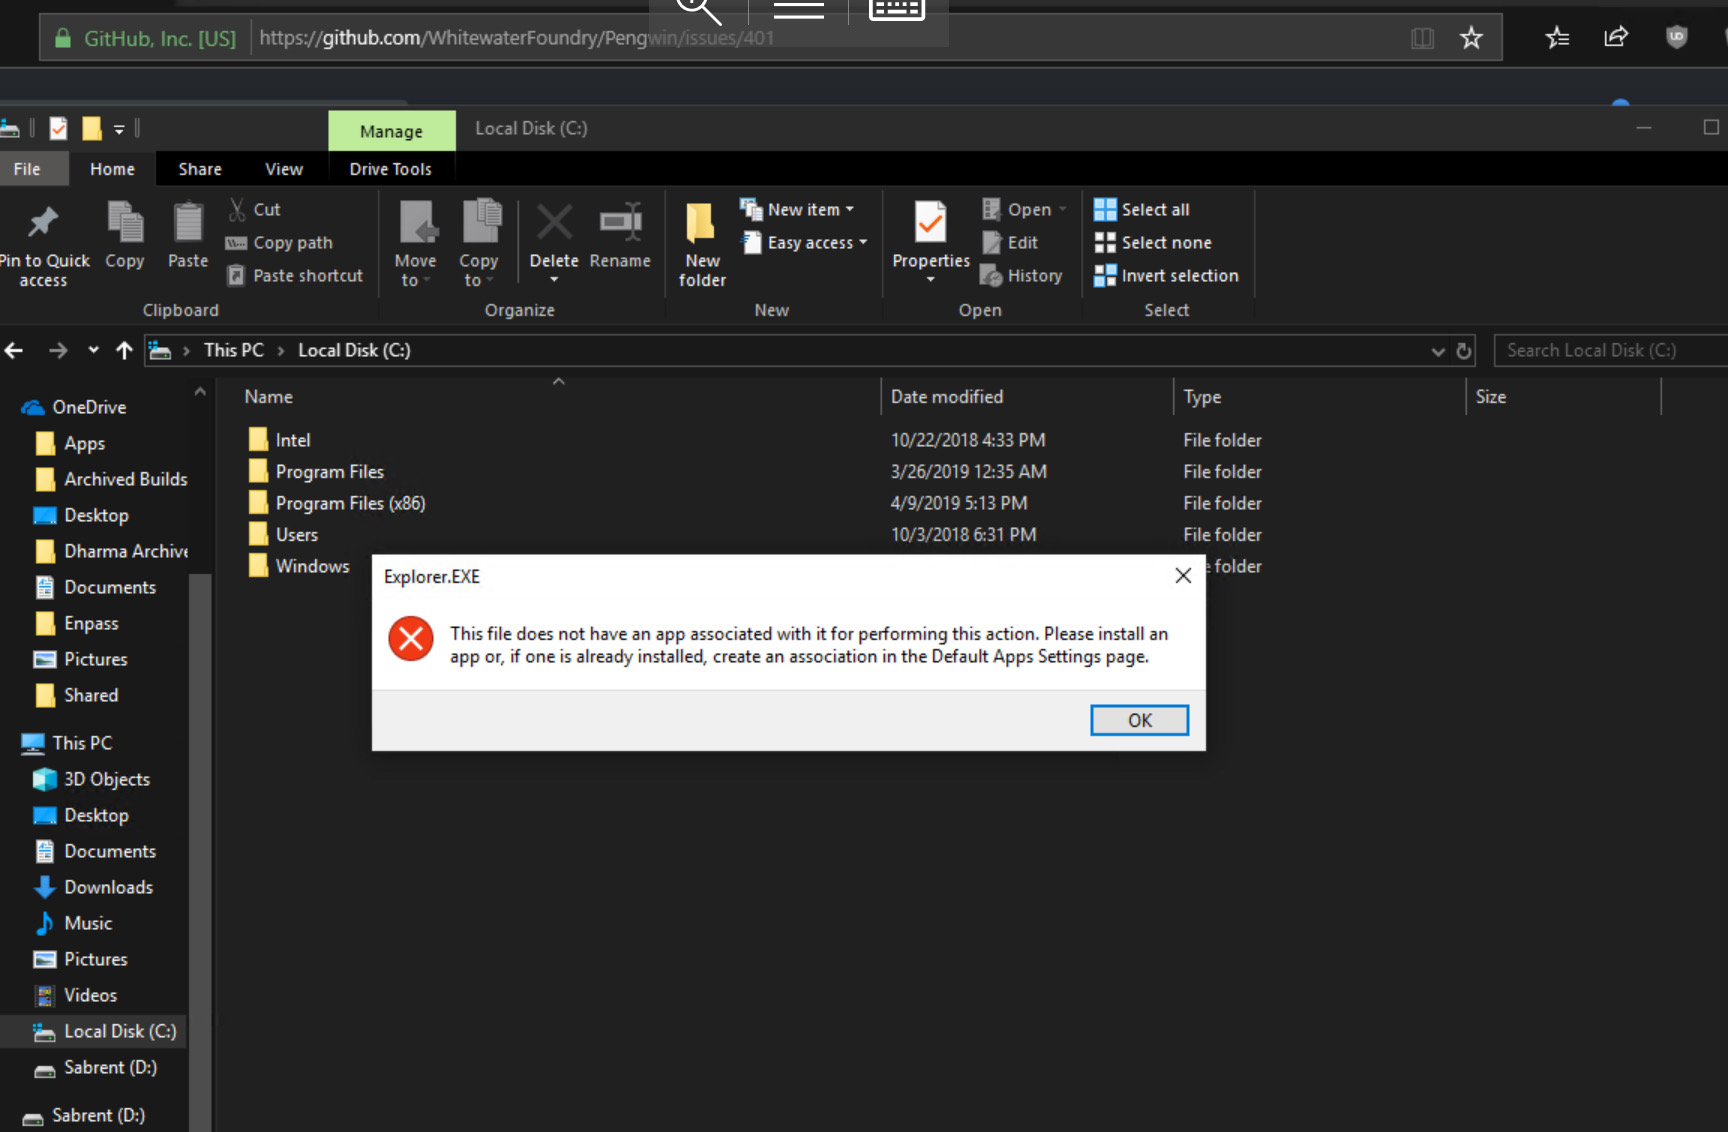Viewport: 1728px width, 1132px height.
Task: Switch to the View tab
Action: coord(283,168)
